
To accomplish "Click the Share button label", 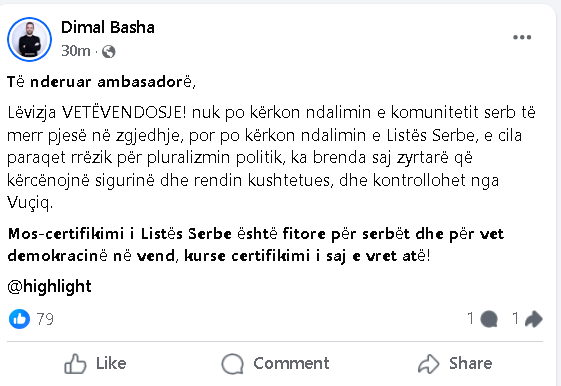I will coord(470,363).
